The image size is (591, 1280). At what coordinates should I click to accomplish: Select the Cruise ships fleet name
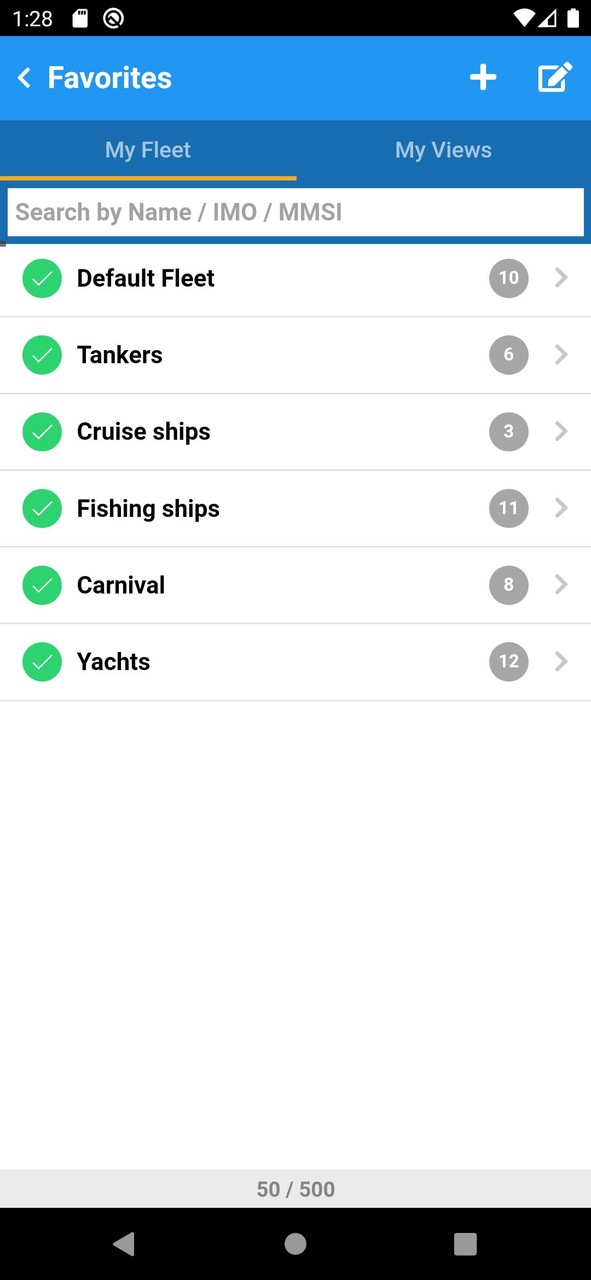tap(143, 431)
